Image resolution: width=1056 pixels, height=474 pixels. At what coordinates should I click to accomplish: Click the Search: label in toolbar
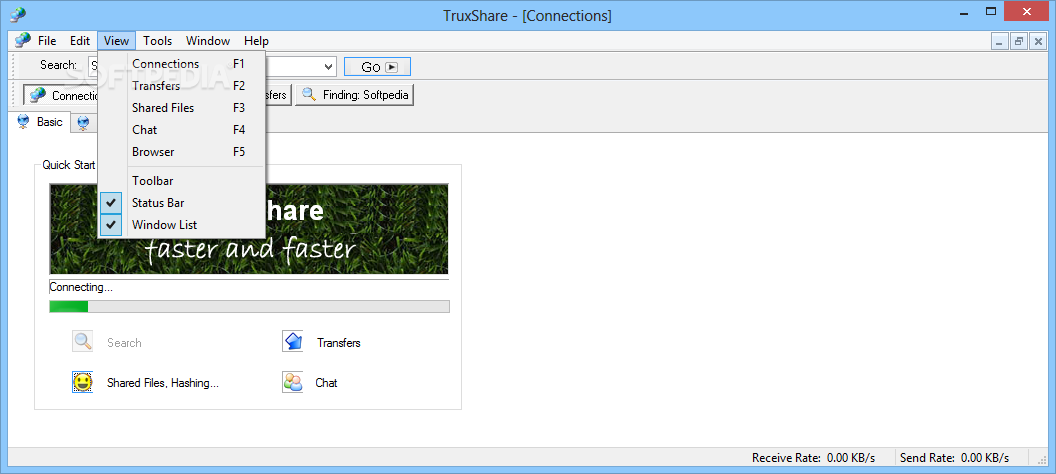58,65
